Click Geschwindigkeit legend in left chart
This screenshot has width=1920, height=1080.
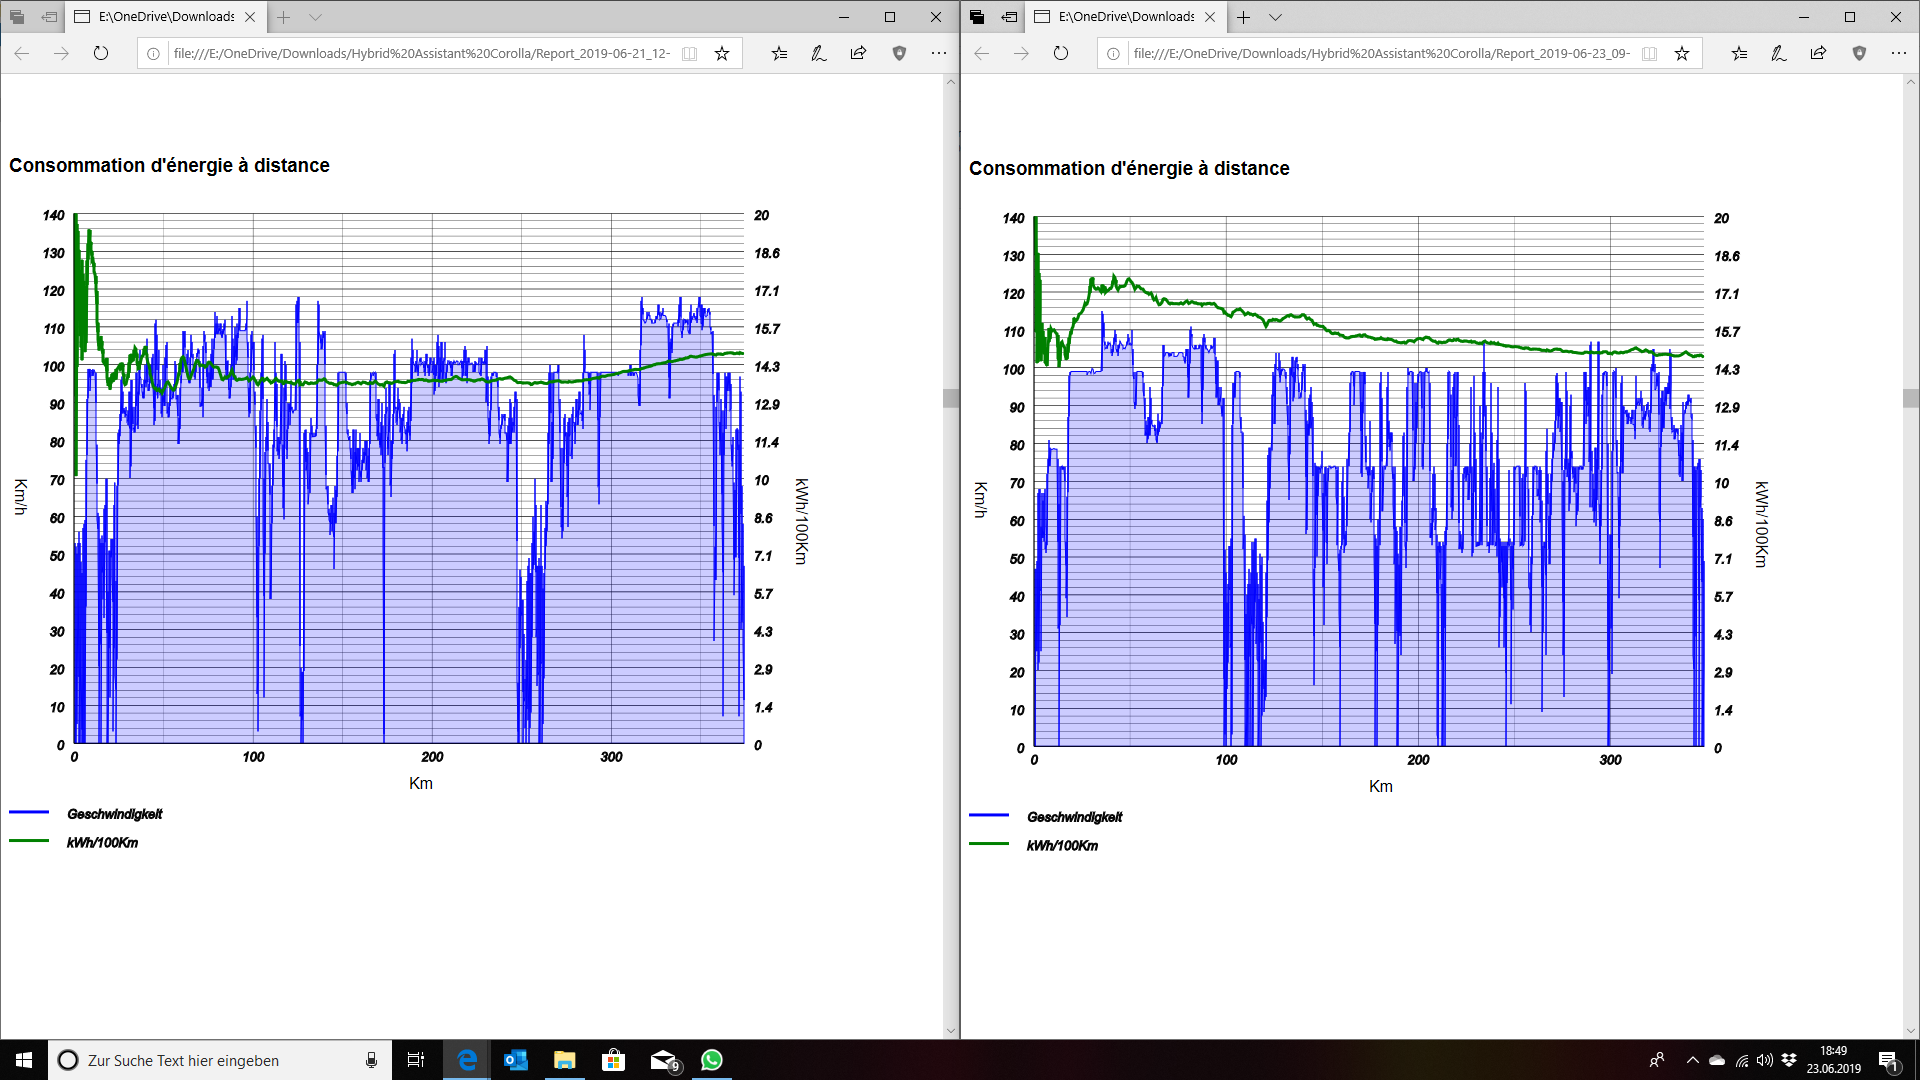click(x=115, y=814)
